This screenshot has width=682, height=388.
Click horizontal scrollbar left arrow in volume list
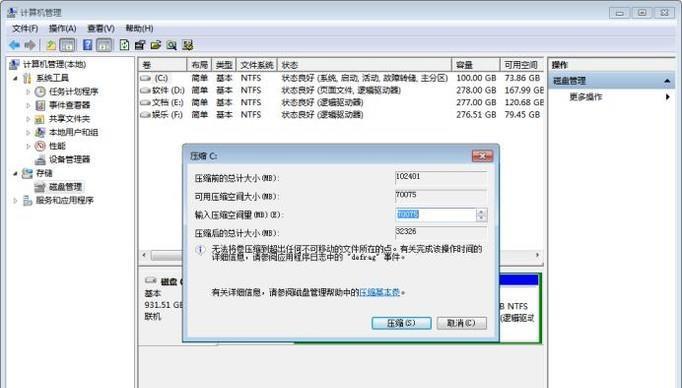[144, 255]
